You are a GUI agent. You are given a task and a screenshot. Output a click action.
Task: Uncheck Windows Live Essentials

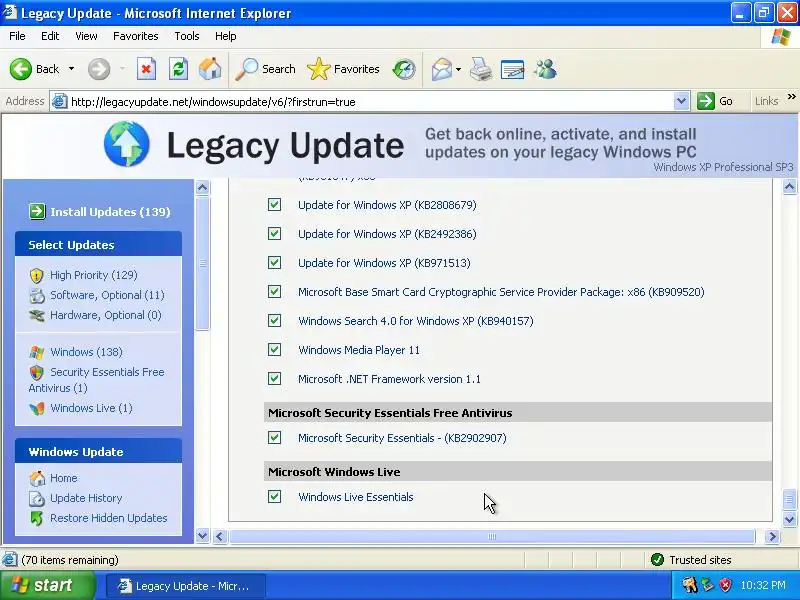(x=274, y=496)
